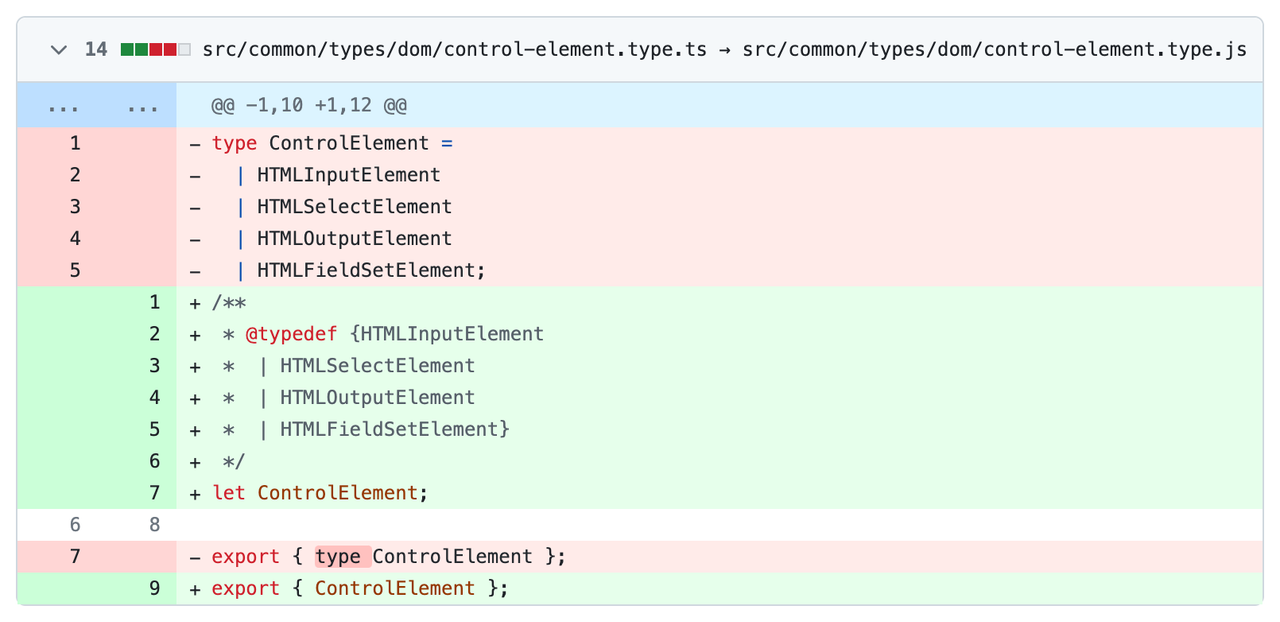Click the highlighted 'type' word in export line
Image resolution: width=1280 pixels, height=622 pixels.
(338, 557)
